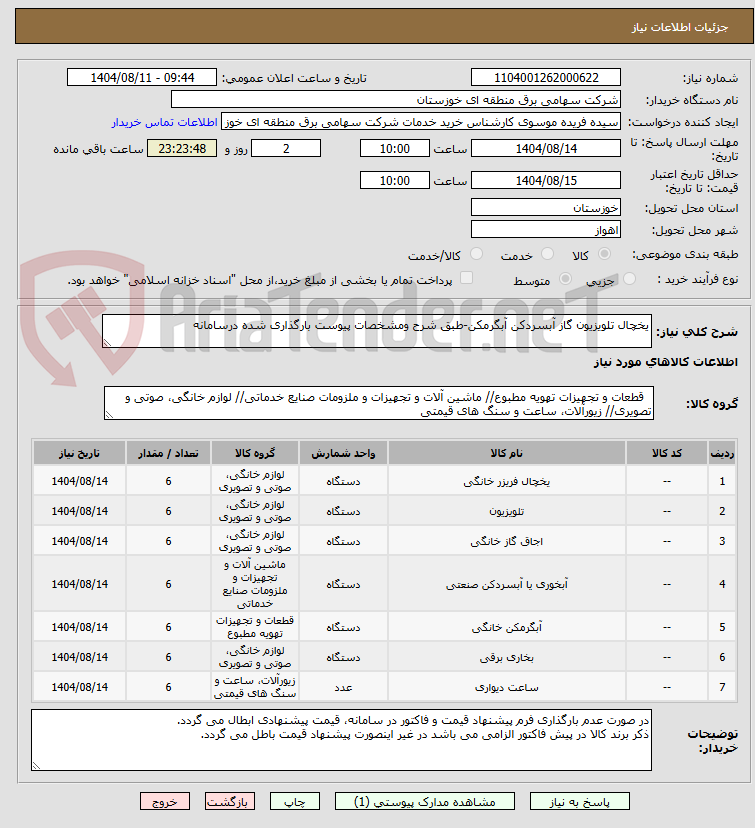Click the response deadline date 1404/08/14 field

coord(546,148)
